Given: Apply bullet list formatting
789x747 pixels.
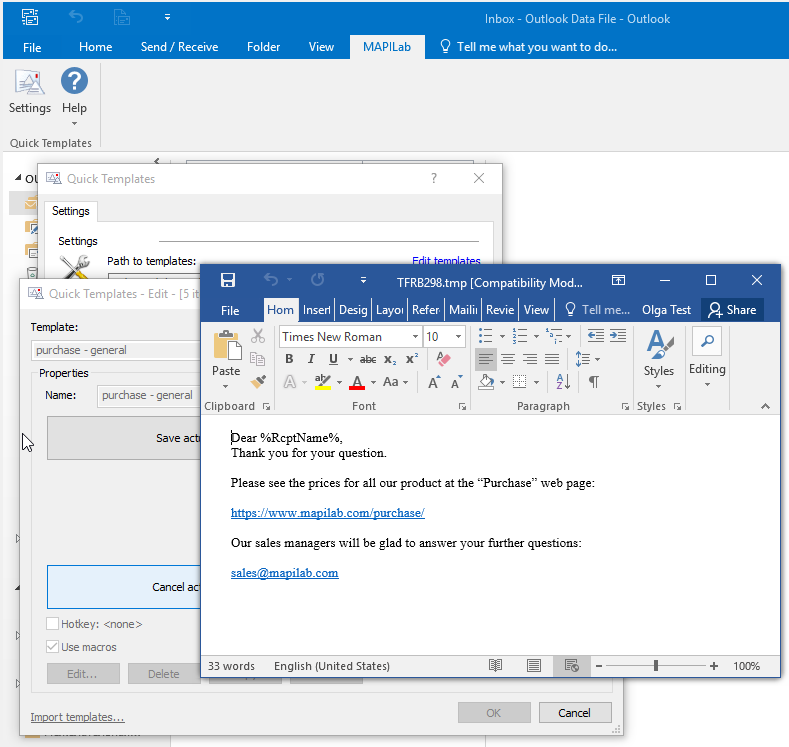Looking at the screenshot, I should click(486, 336).
